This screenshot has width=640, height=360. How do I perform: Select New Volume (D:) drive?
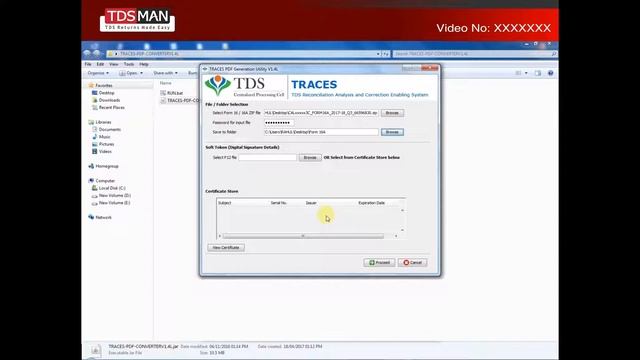pyautogui.click(x=115, y=195)
